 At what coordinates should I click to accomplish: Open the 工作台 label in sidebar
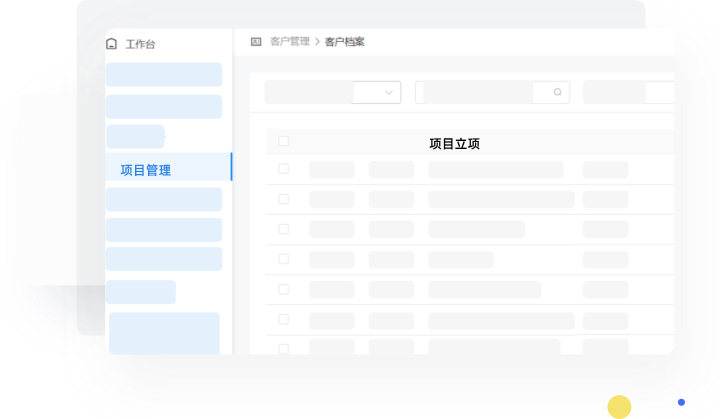[x=141, y=44]
